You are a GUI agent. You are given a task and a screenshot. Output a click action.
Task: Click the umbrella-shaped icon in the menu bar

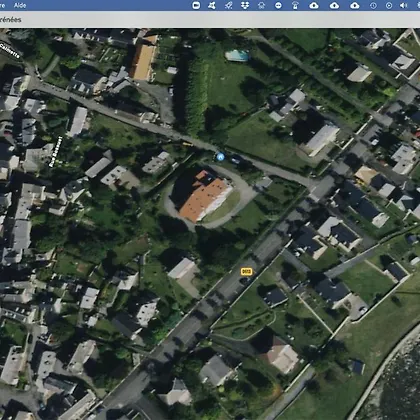pyautogui.click(x=295, y=5)
